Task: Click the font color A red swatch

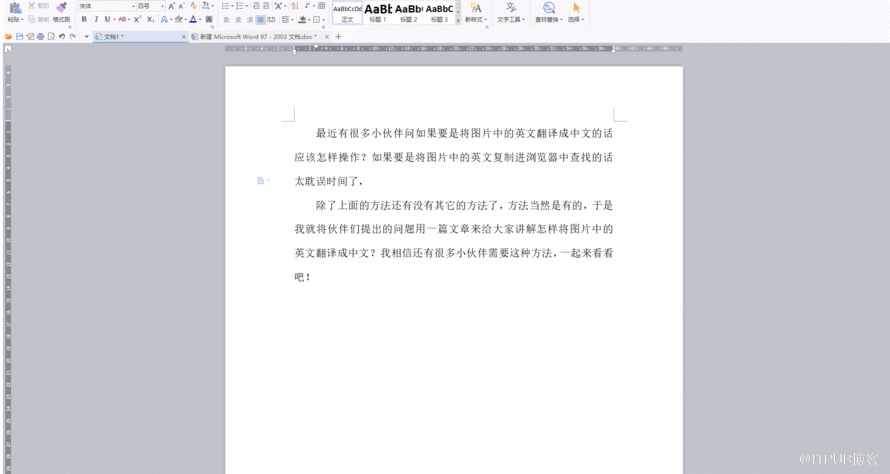Action: pos(193,19)
